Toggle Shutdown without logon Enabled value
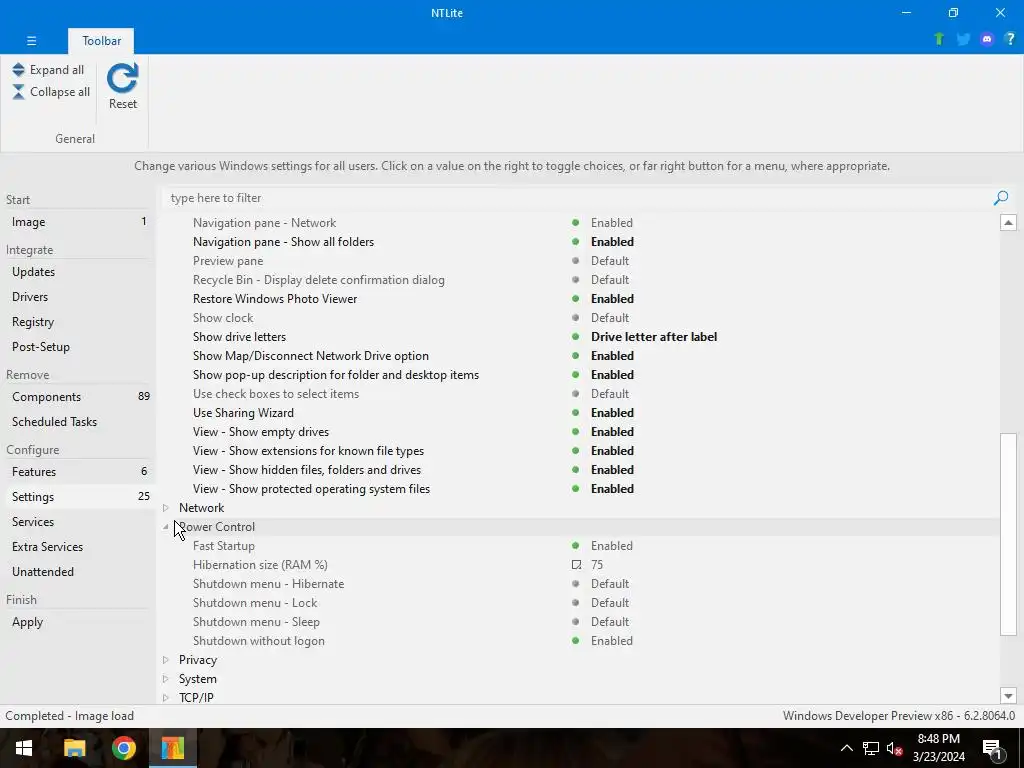This screenshot has height=768, width=1024. (x=612, y=641)
